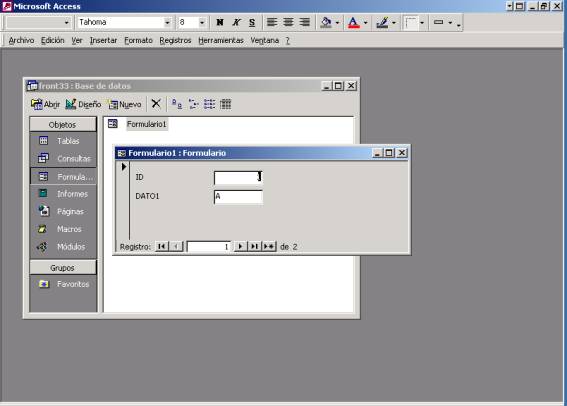Align text left
Viewport: 567px width, 406px height.
pyautogui.click(x=272, y=22)
